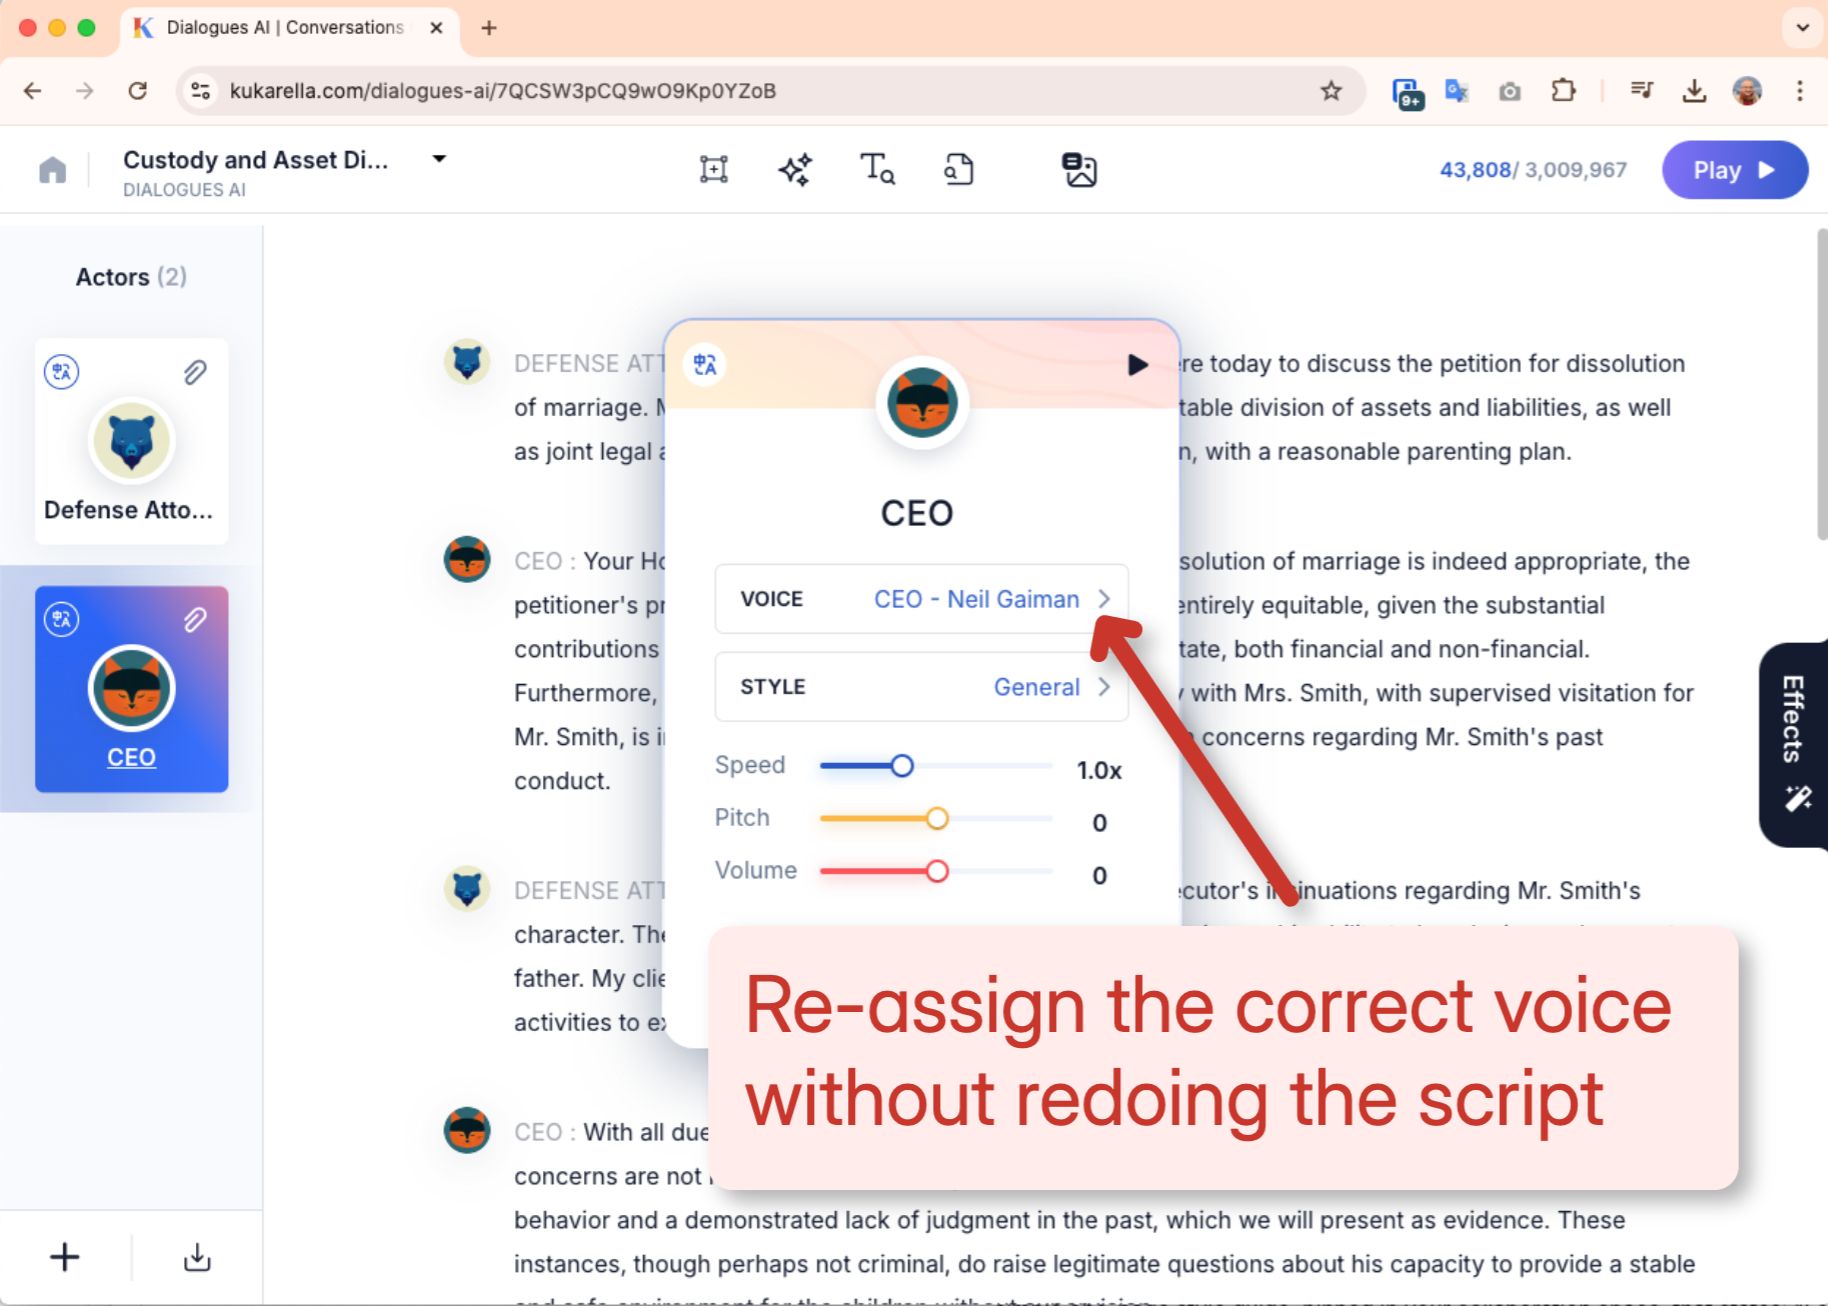Adjust the Pitch slider handle
This screenshot has height=1306, width=1828.
pos(937,819)
